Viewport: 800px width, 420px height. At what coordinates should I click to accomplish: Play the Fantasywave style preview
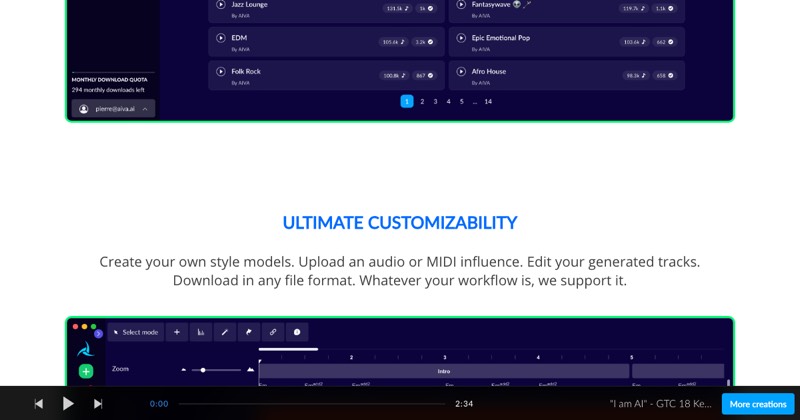461,5
